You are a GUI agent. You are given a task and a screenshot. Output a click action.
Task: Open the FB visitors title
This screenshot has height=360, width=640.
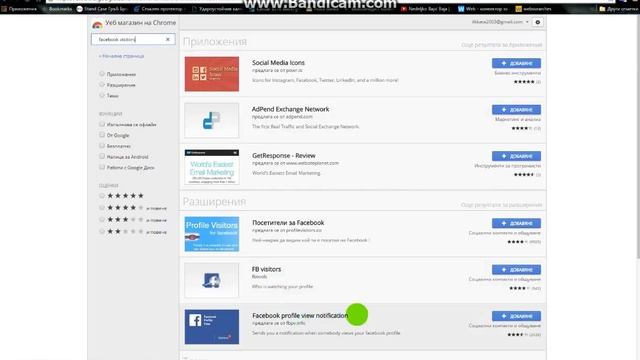(266, 269)
